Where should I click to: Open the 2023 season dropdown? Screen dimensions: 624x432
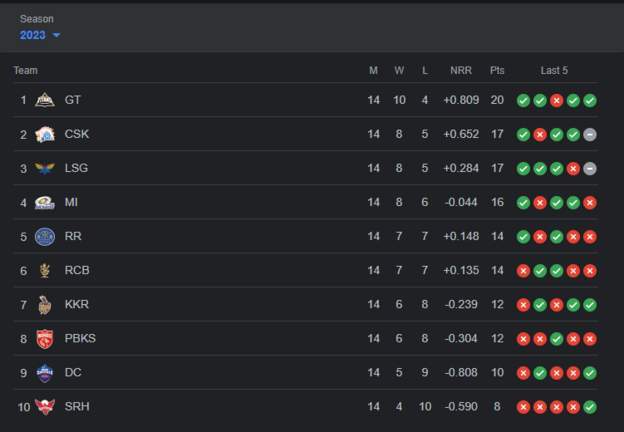tap(39, 35)
